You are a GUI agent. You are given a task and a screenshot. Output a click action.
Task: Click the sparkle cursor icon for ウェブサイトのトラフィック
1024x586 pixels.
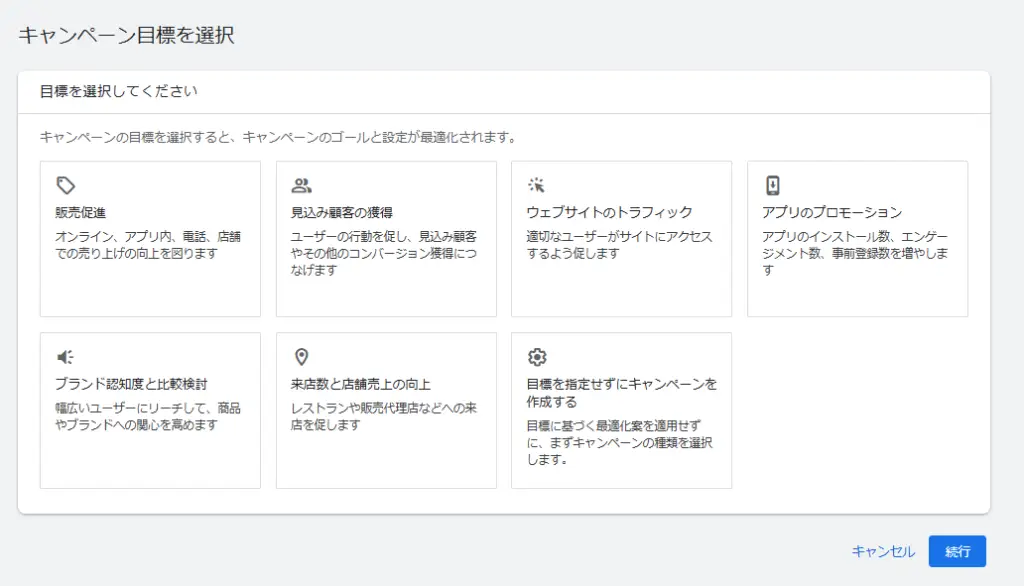coord(537,183)
